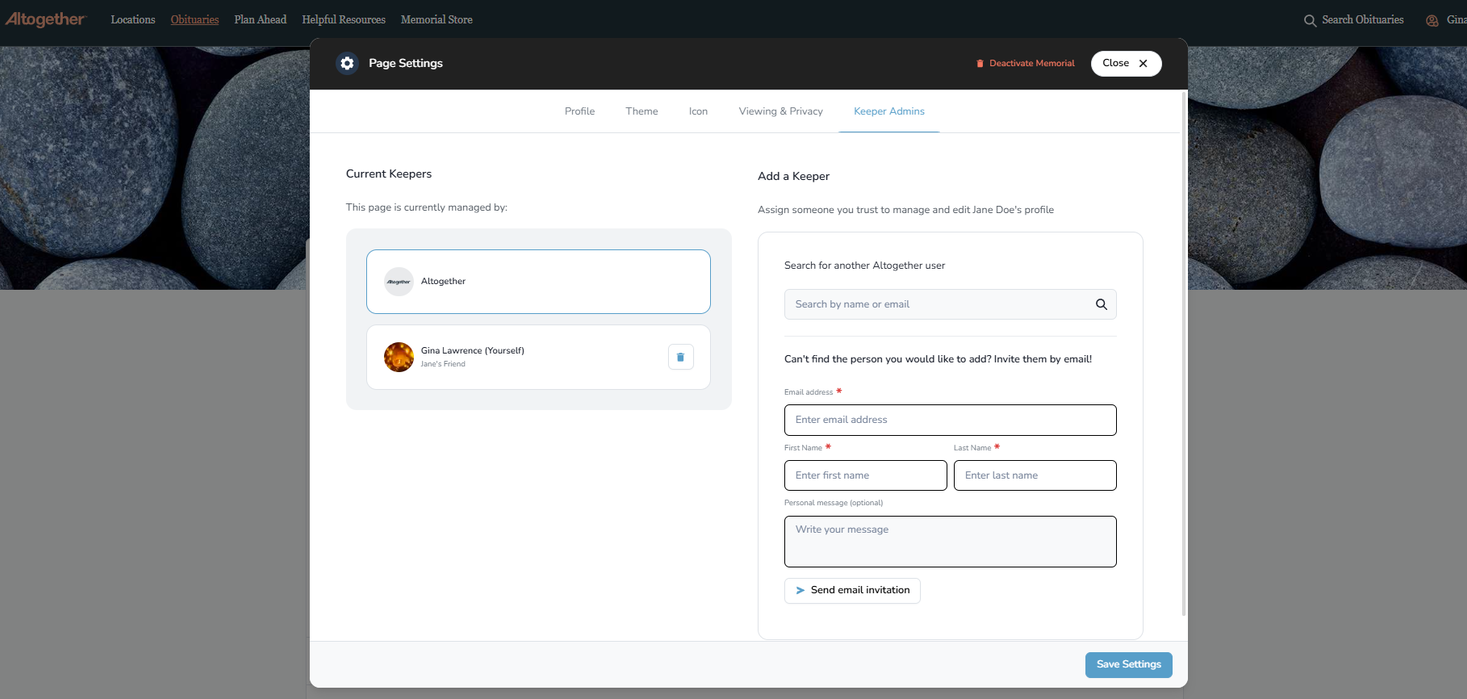Click Send email invitation button
Image resolution: width=1467 pixels, height=699 pixels.
(852, 591)
